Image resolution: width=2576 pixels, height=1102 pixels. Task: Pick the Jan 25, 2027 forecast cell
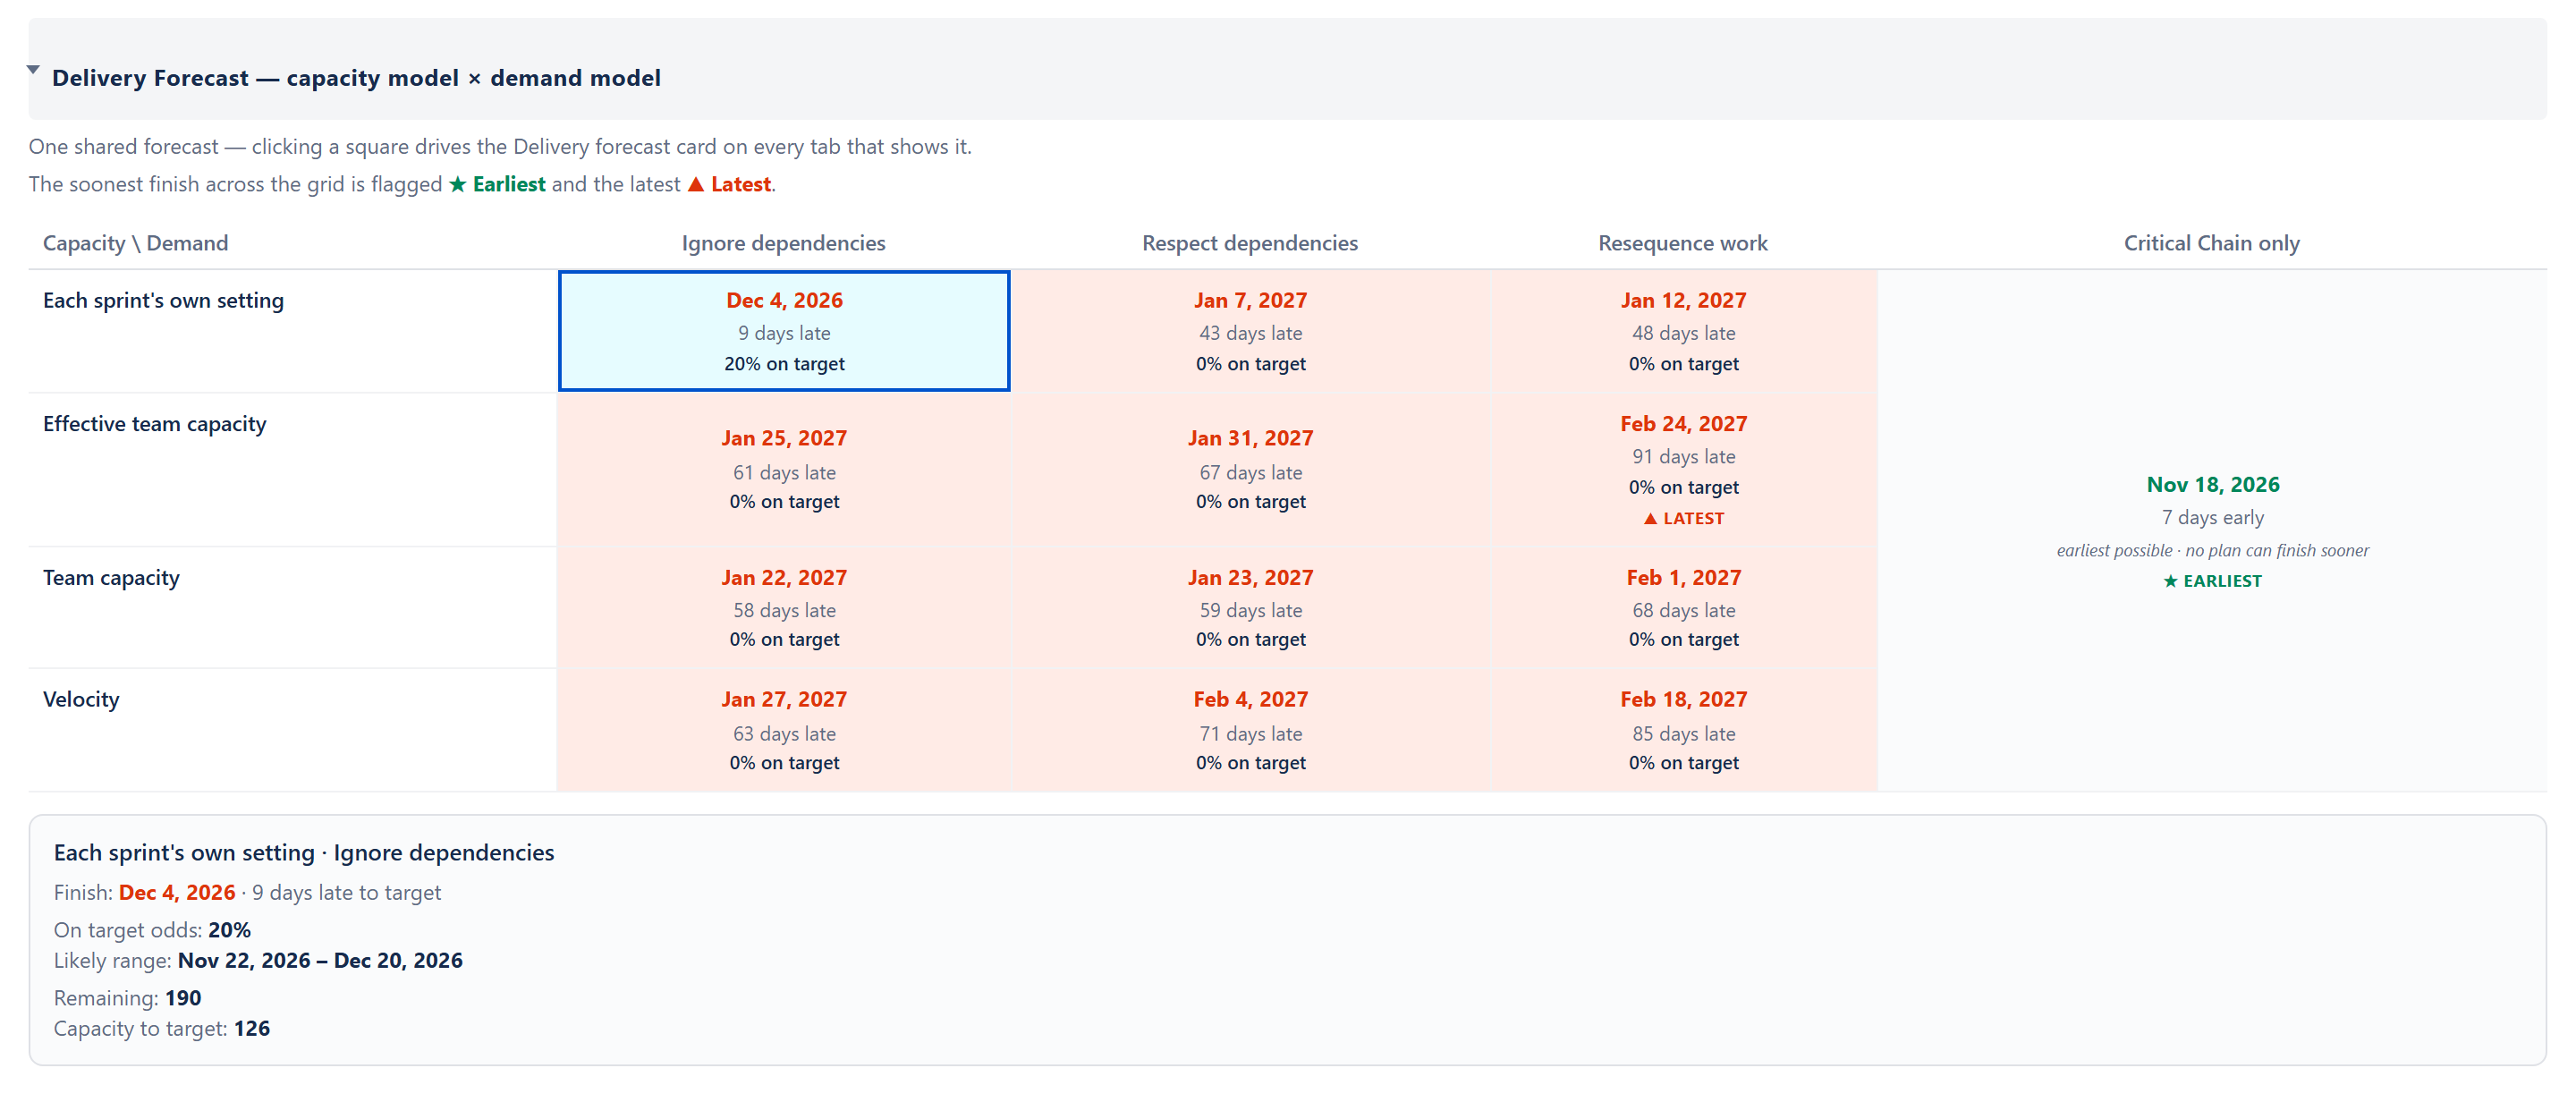pyautogui.click(x=784, y=469)
